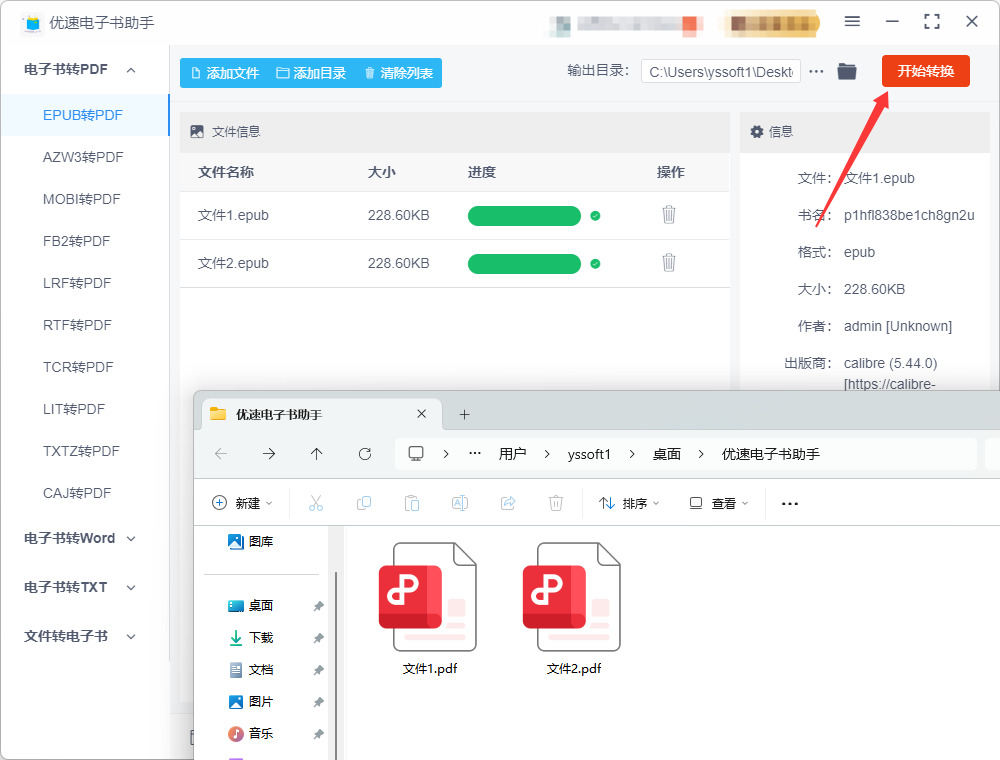
Task: Click the three-dots browse output path button
Action: click(816, 71)
